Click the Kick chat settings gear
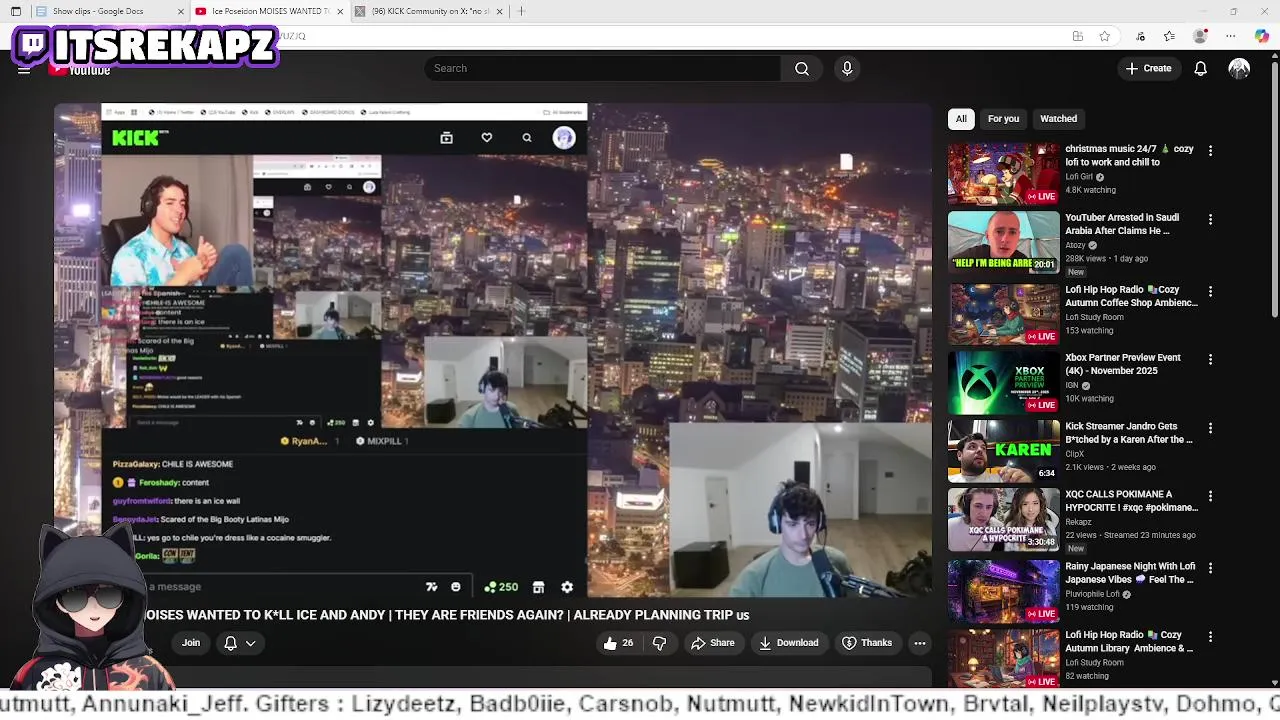 coord(567,587)
